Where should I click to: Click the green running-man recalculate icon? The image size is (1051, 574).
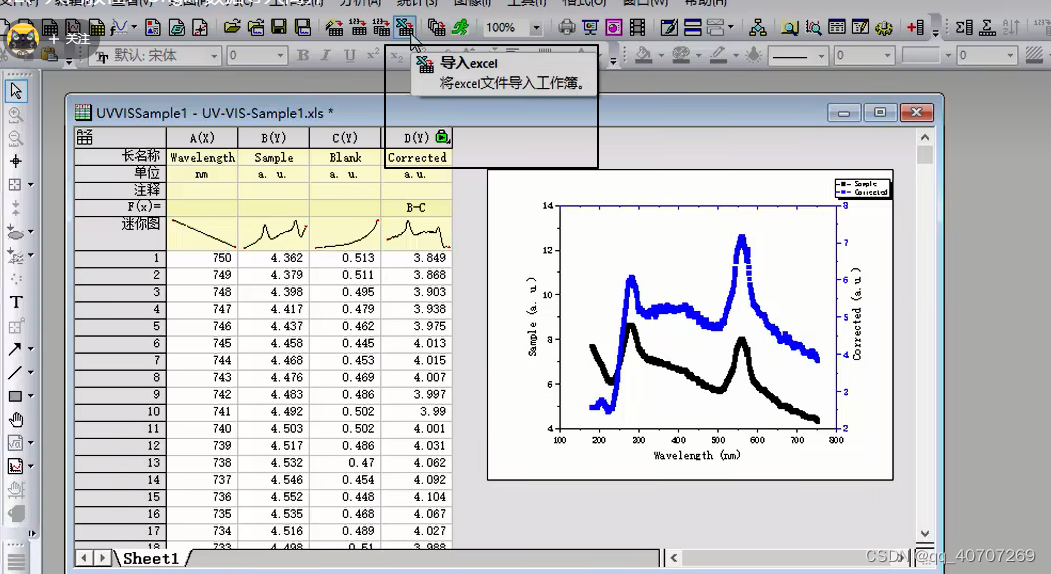point(460,27)
